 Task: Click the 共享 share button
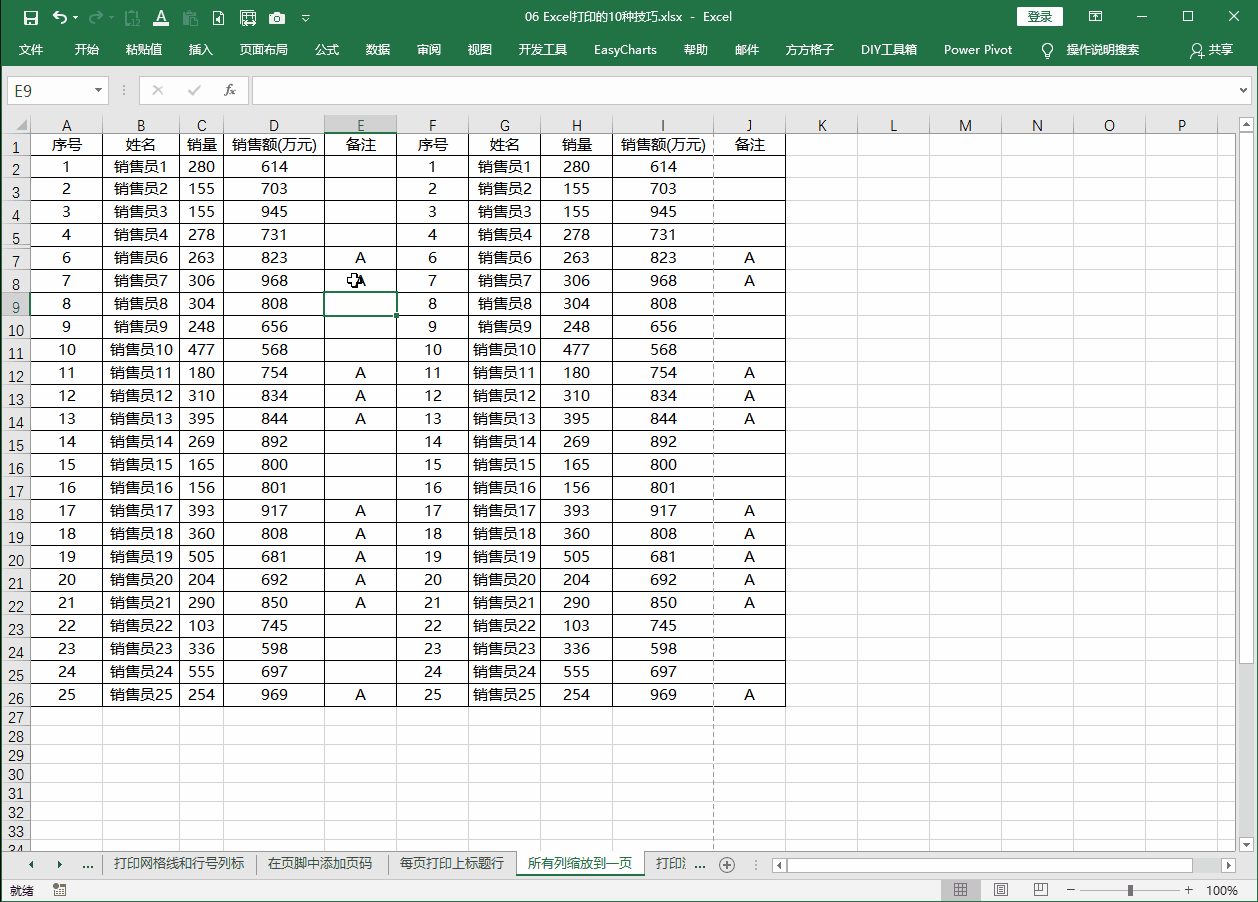[x=1211, y=50]
